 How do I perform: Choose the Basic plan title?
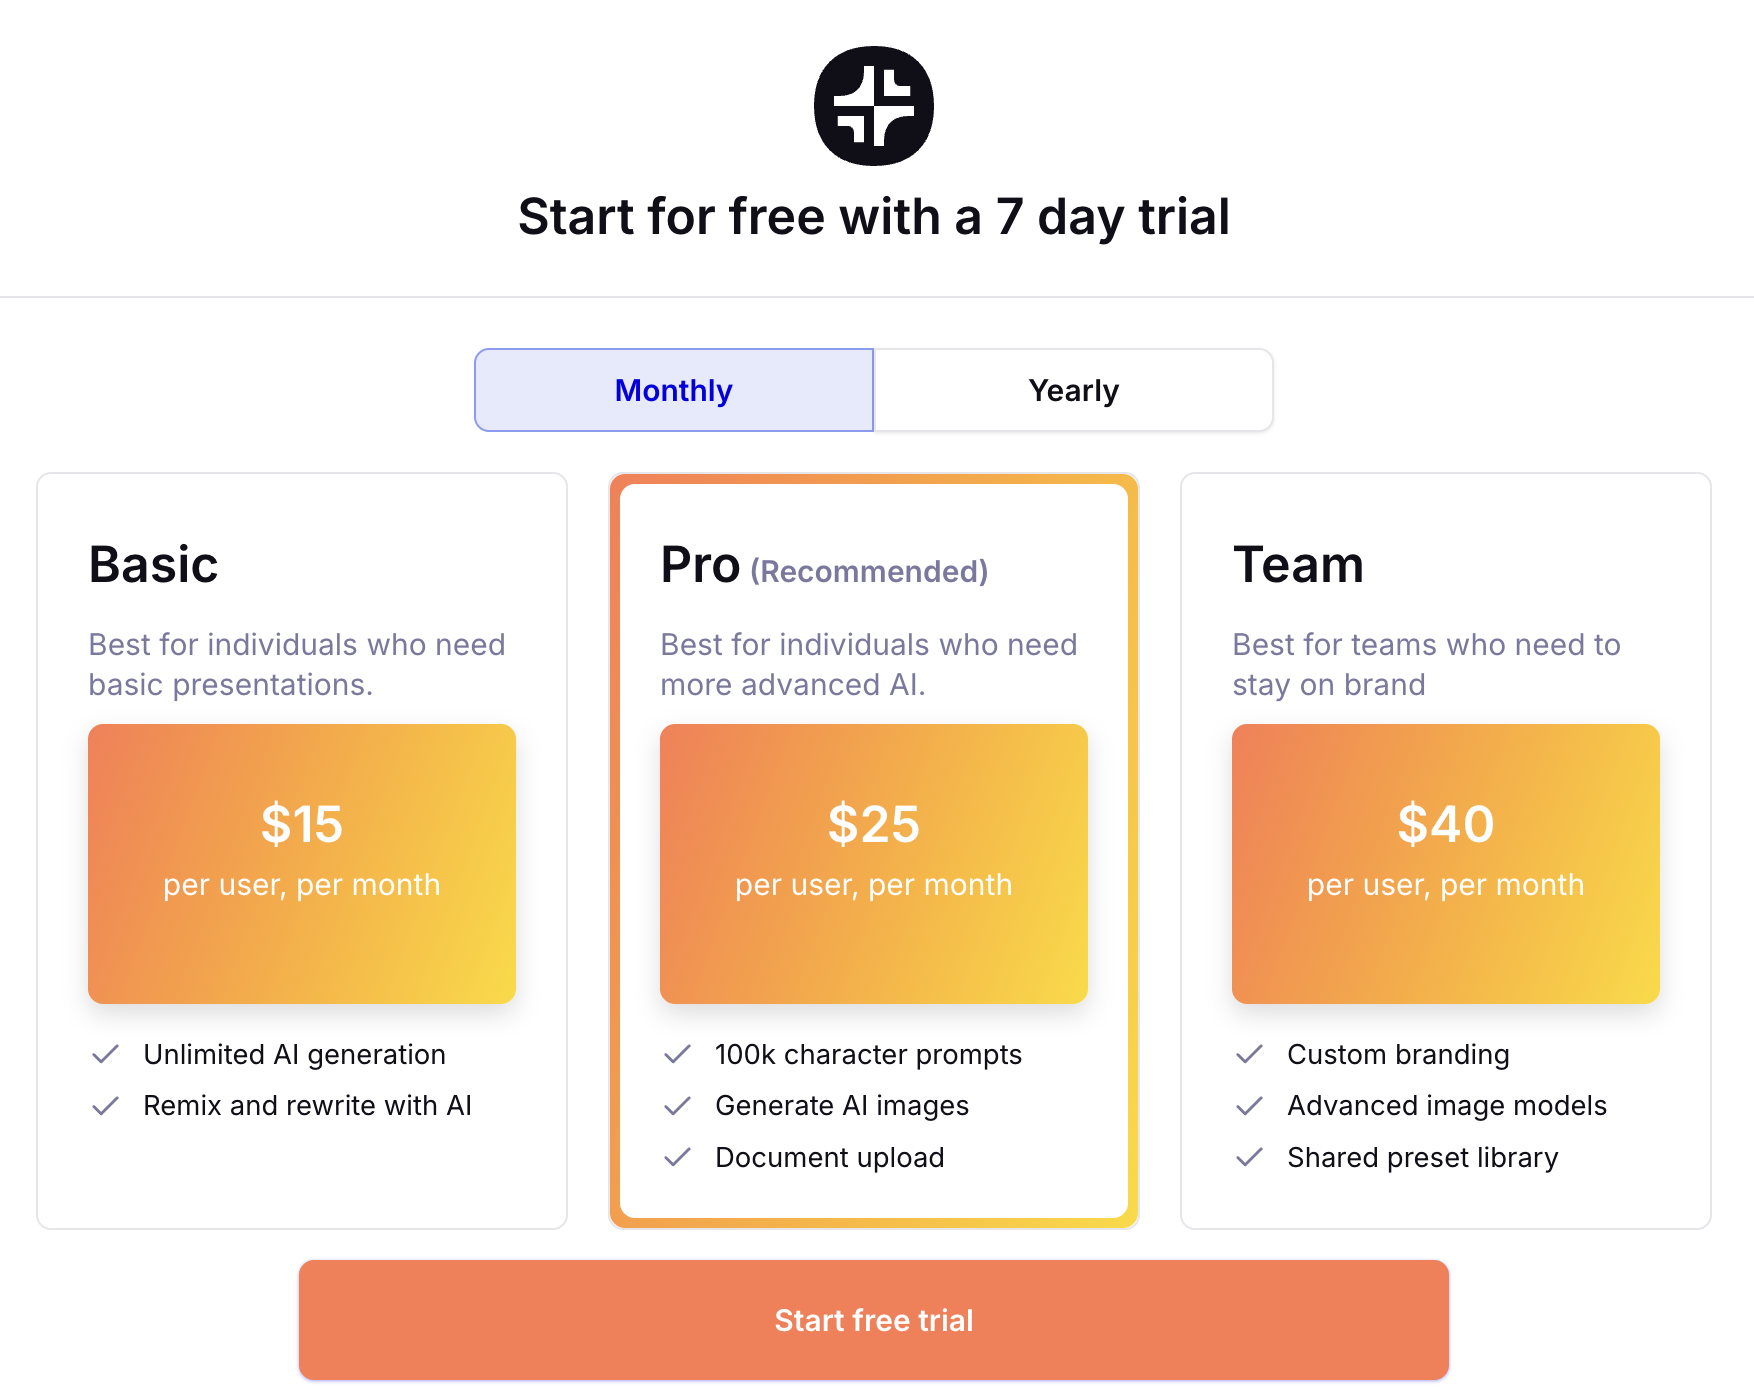[x=153, y=564]
